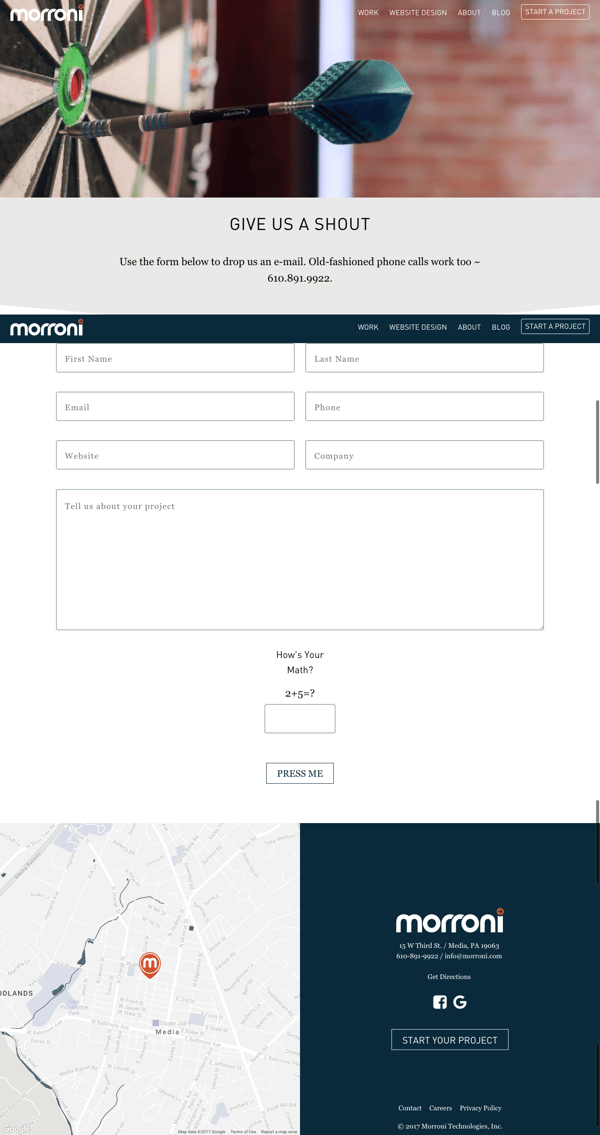Select the Company text field
The height and width of the screenshot is (1135, 600).
coord(424,456)
